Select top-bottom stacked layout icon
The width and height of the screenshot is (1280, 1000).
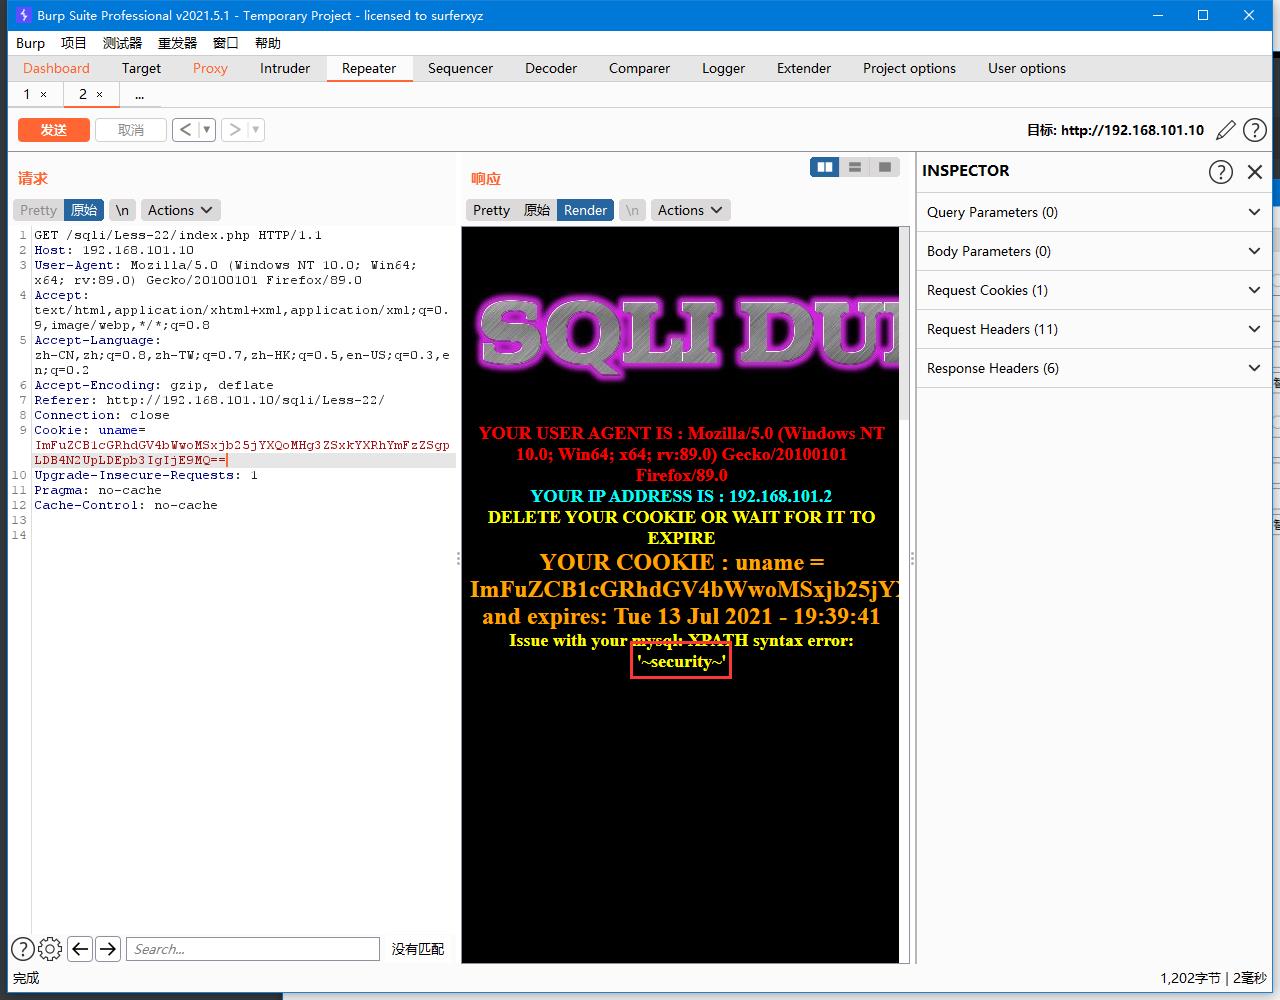[855, 167]
